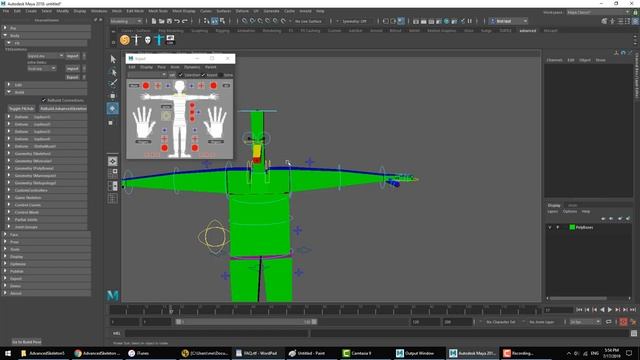Open the Pose menu in biped picker
The width and height of the screenshot is (640, 360).
point(162,67)
